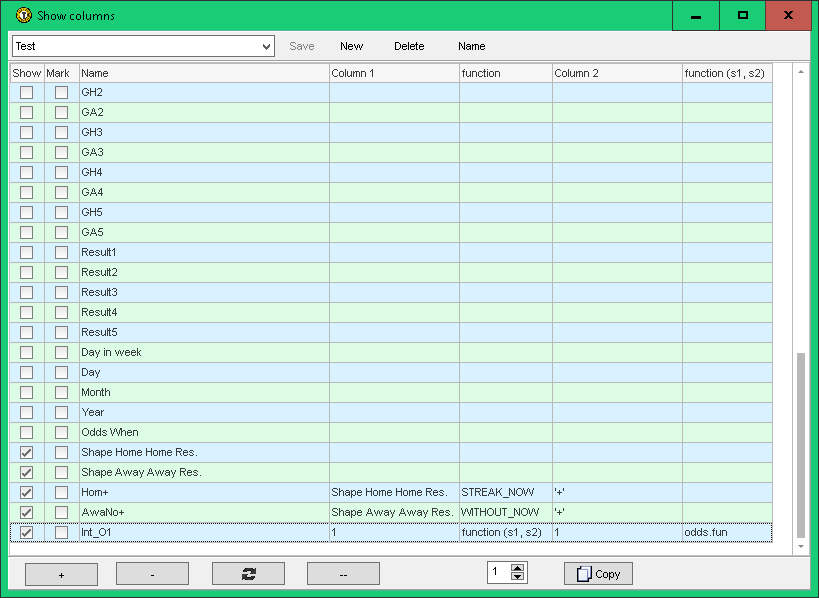Click the Copy button with pages icon

click(598, 573)
